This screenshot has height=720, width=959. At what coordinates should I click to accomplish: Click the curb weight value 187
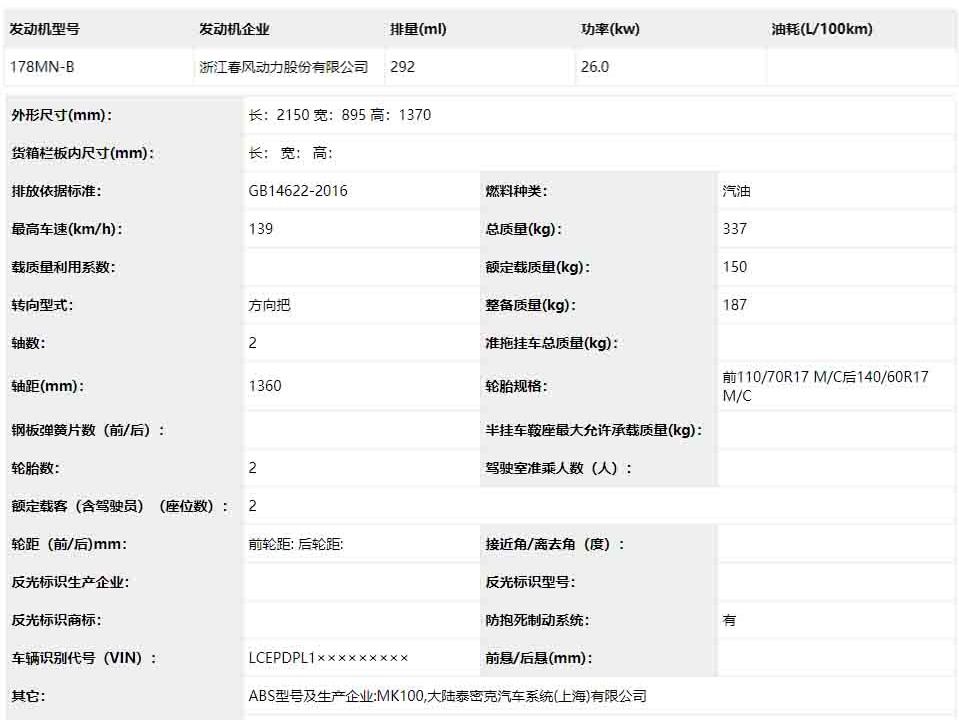[735, 305]
